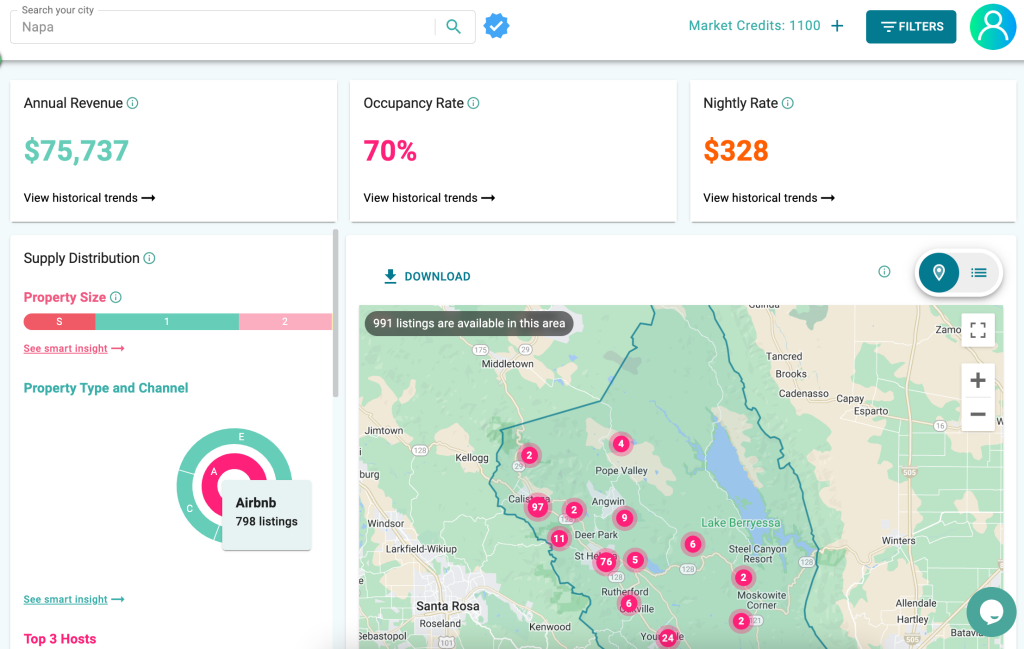Open the FILTERS panel

point(911,27)
